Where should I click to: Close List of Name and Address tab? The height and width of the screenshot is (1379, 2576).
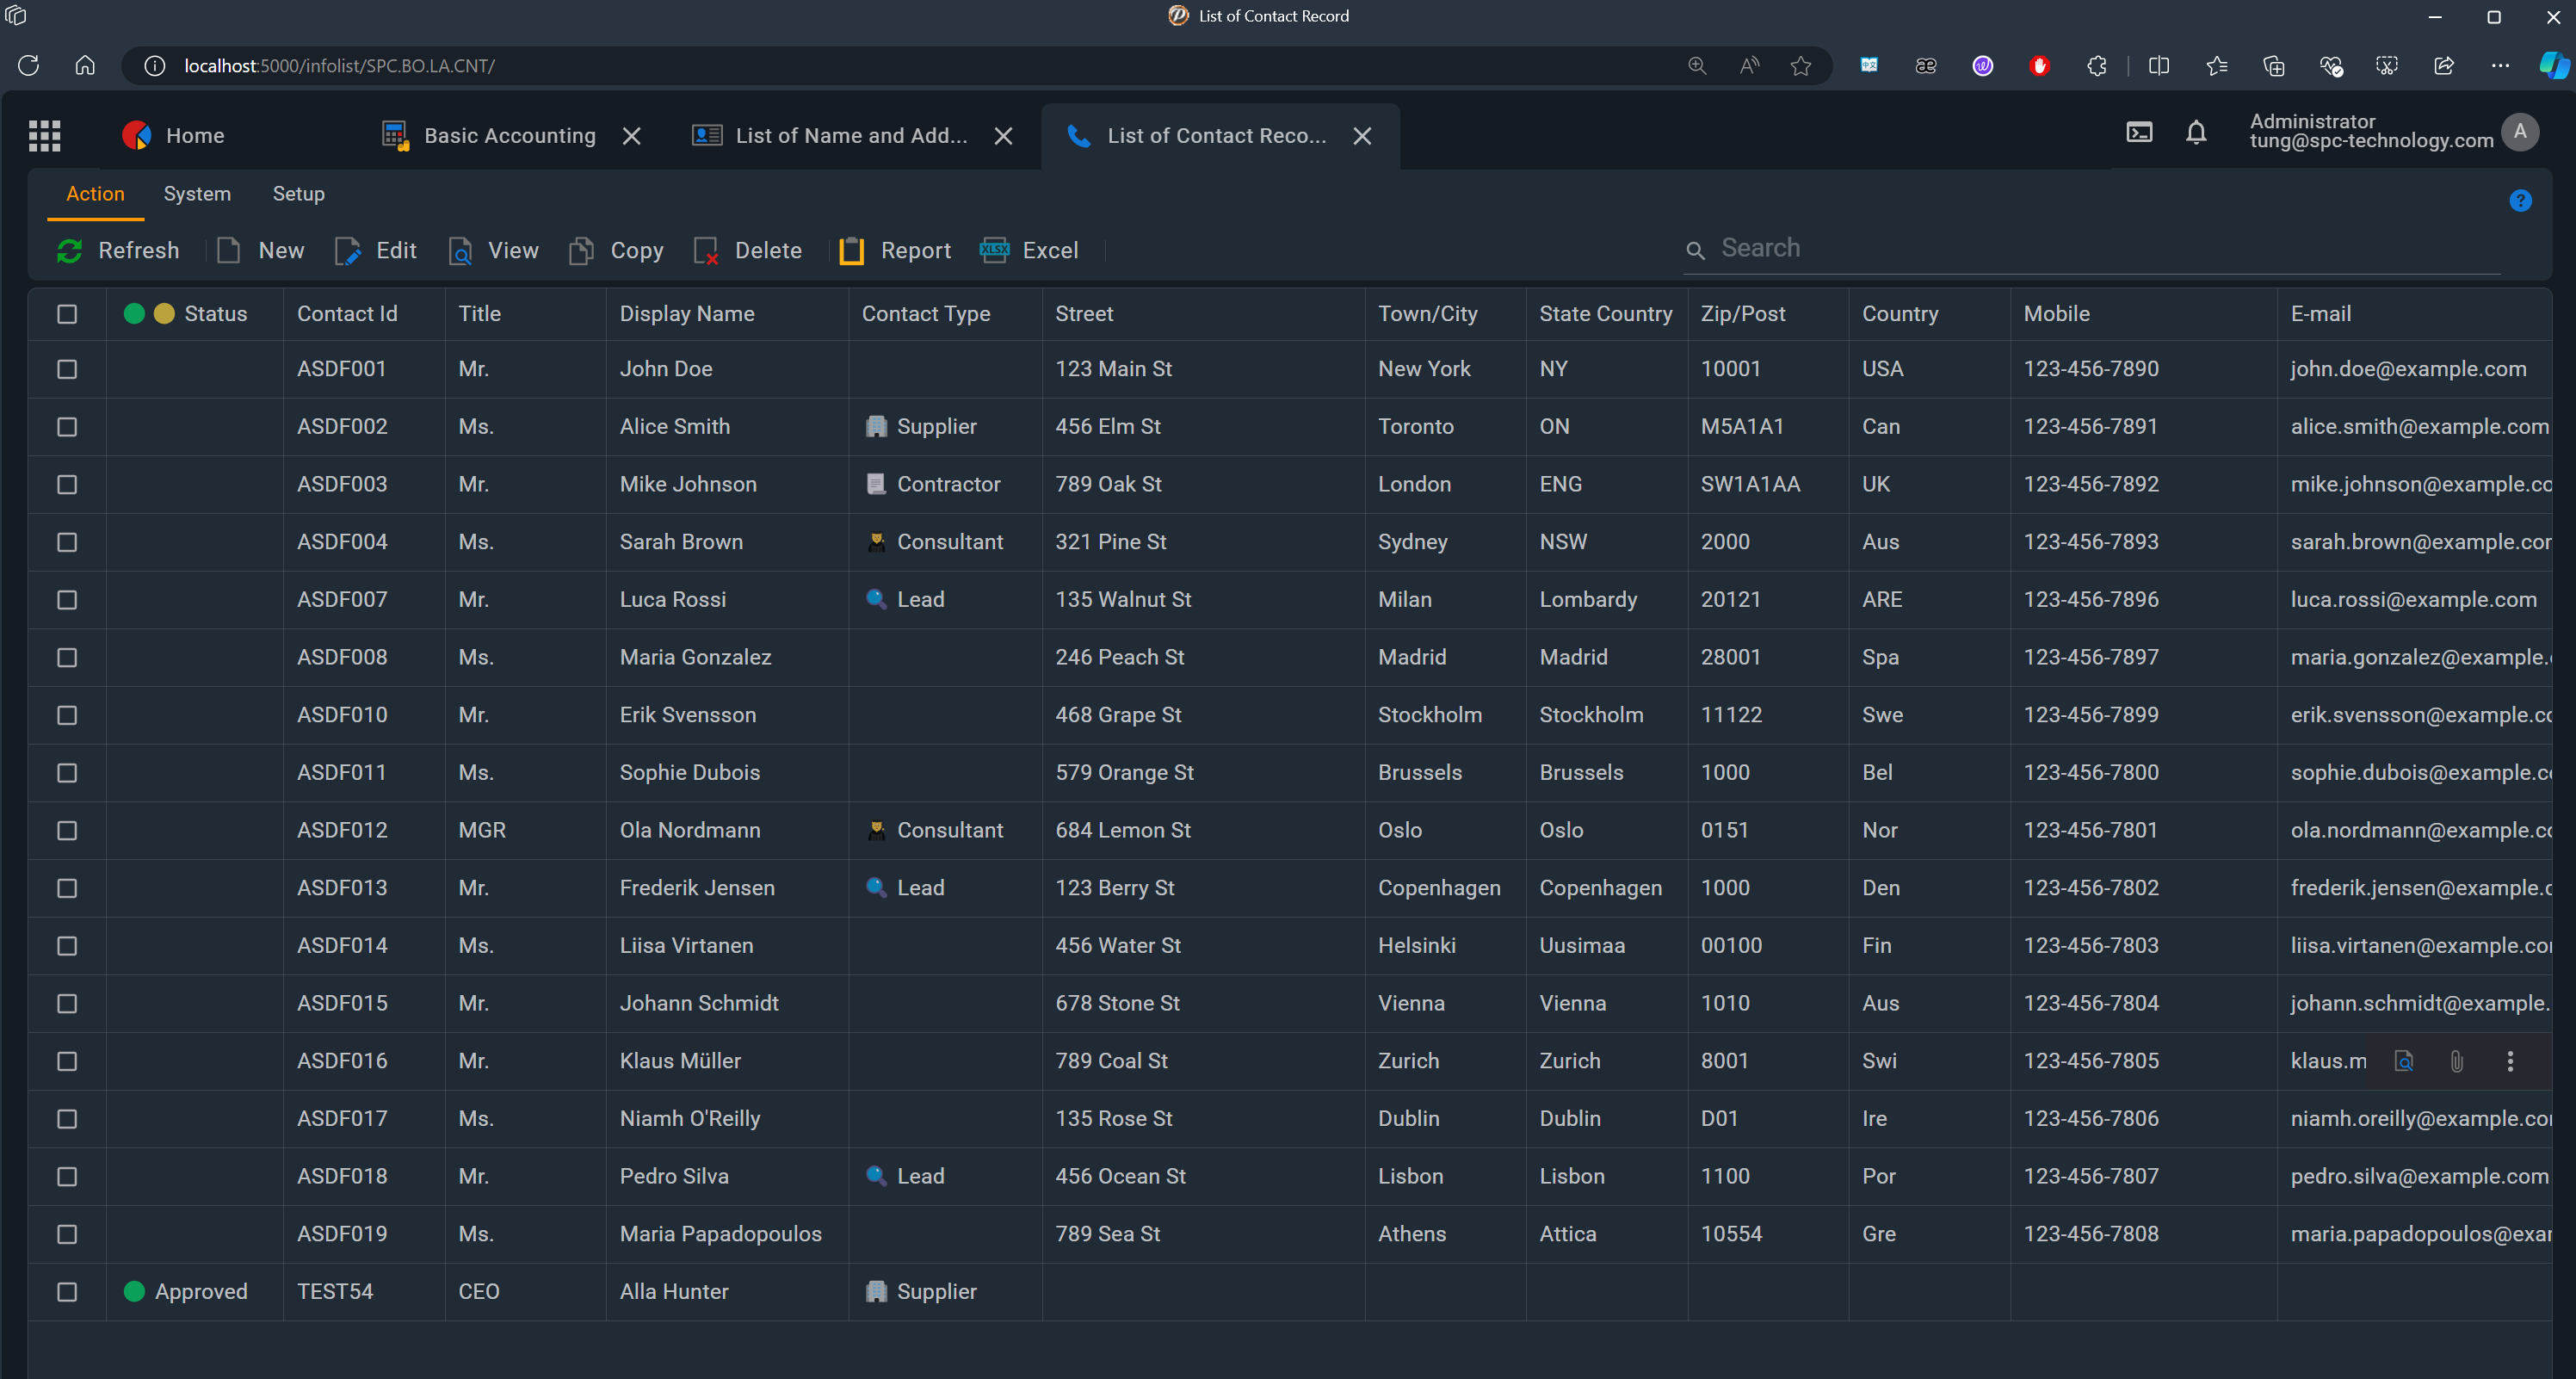pos(1003,136)
